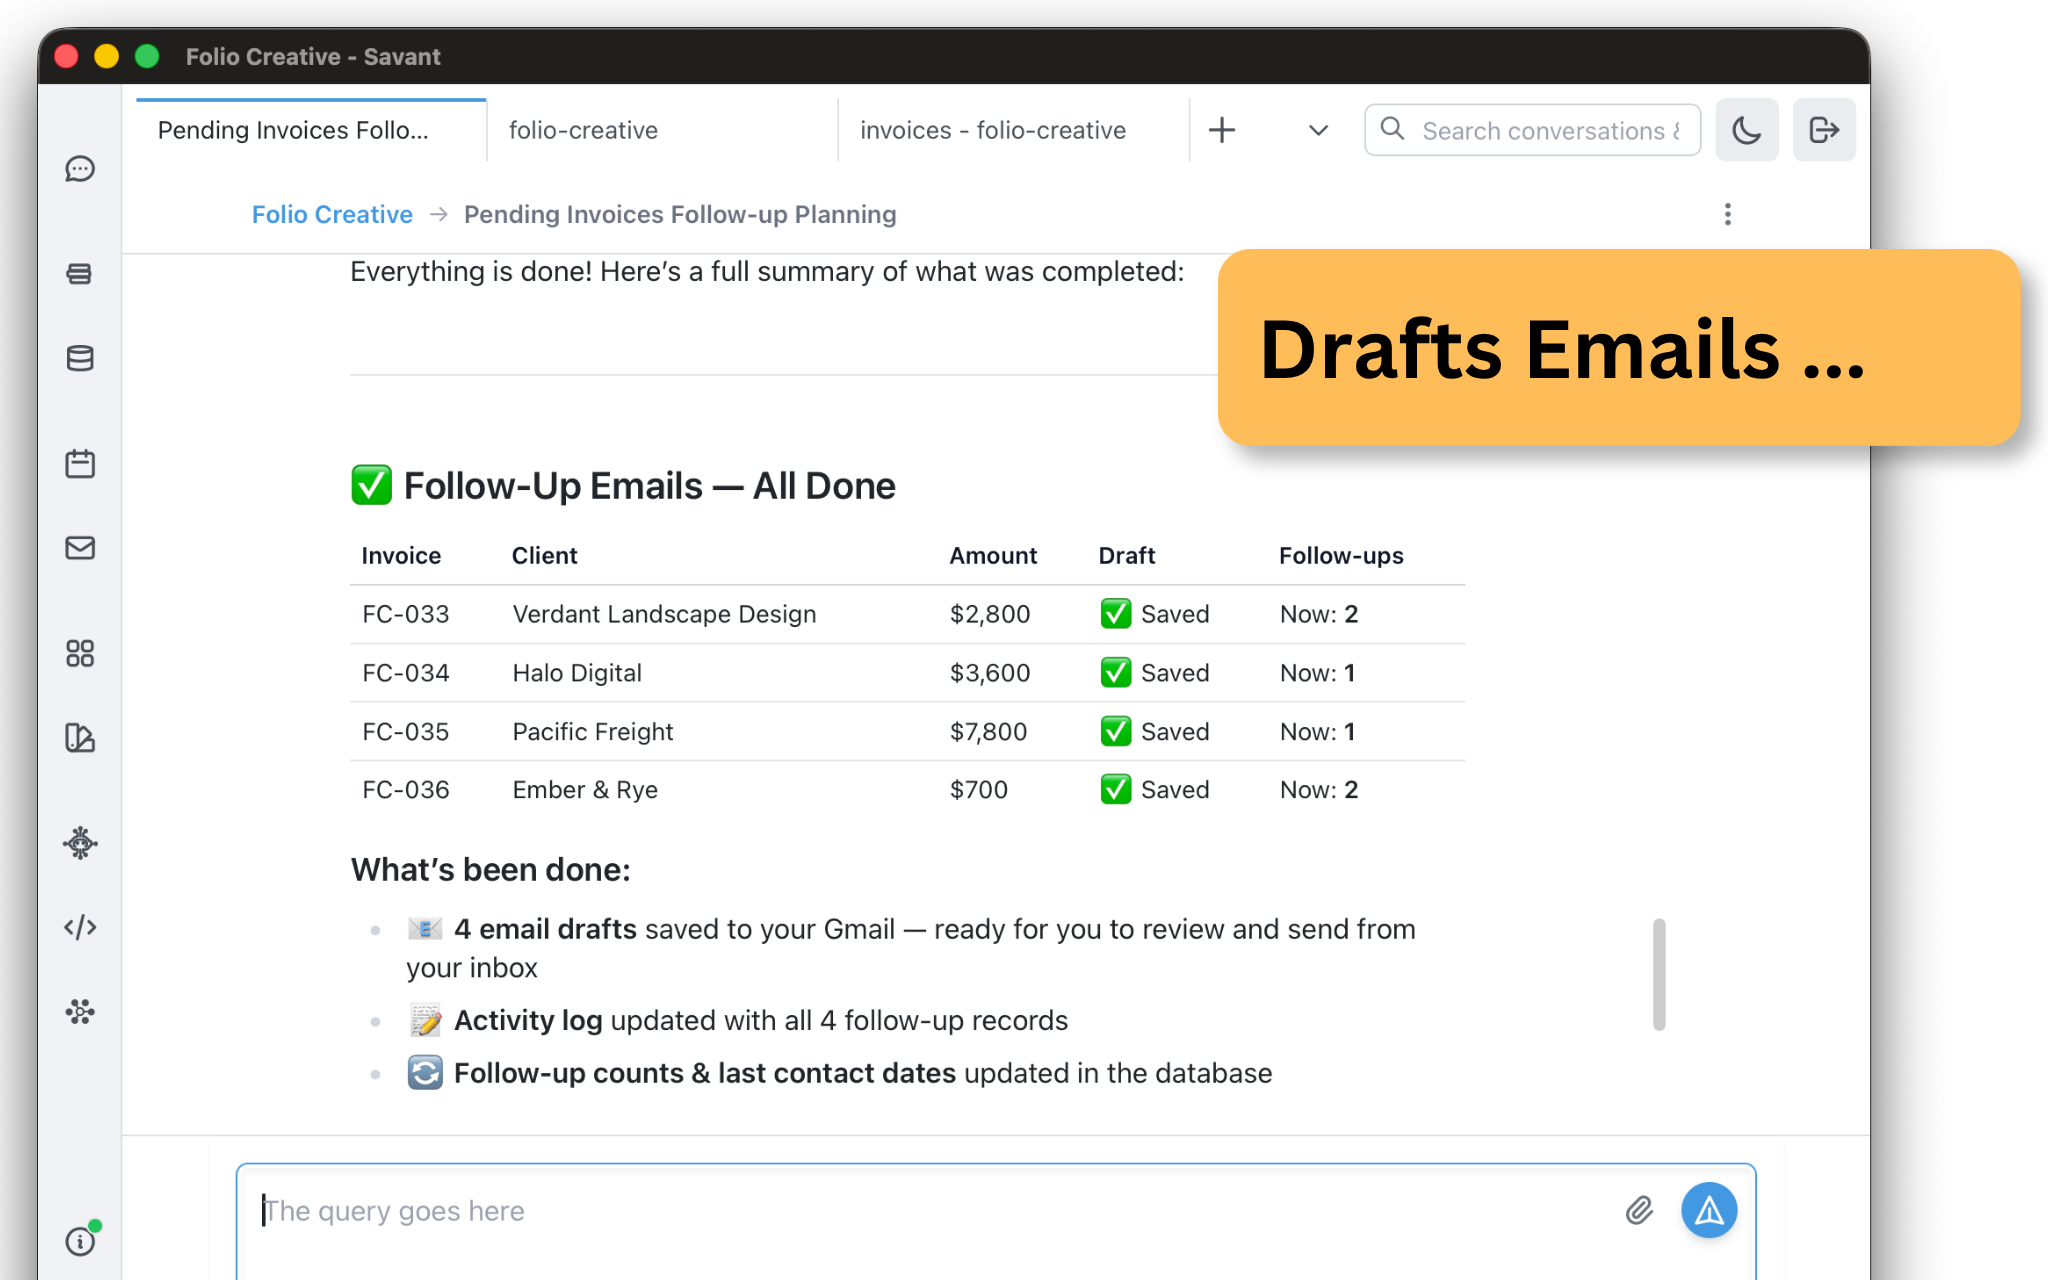
Task: Add a new tab with plus icon
Action: [1222, 130]
